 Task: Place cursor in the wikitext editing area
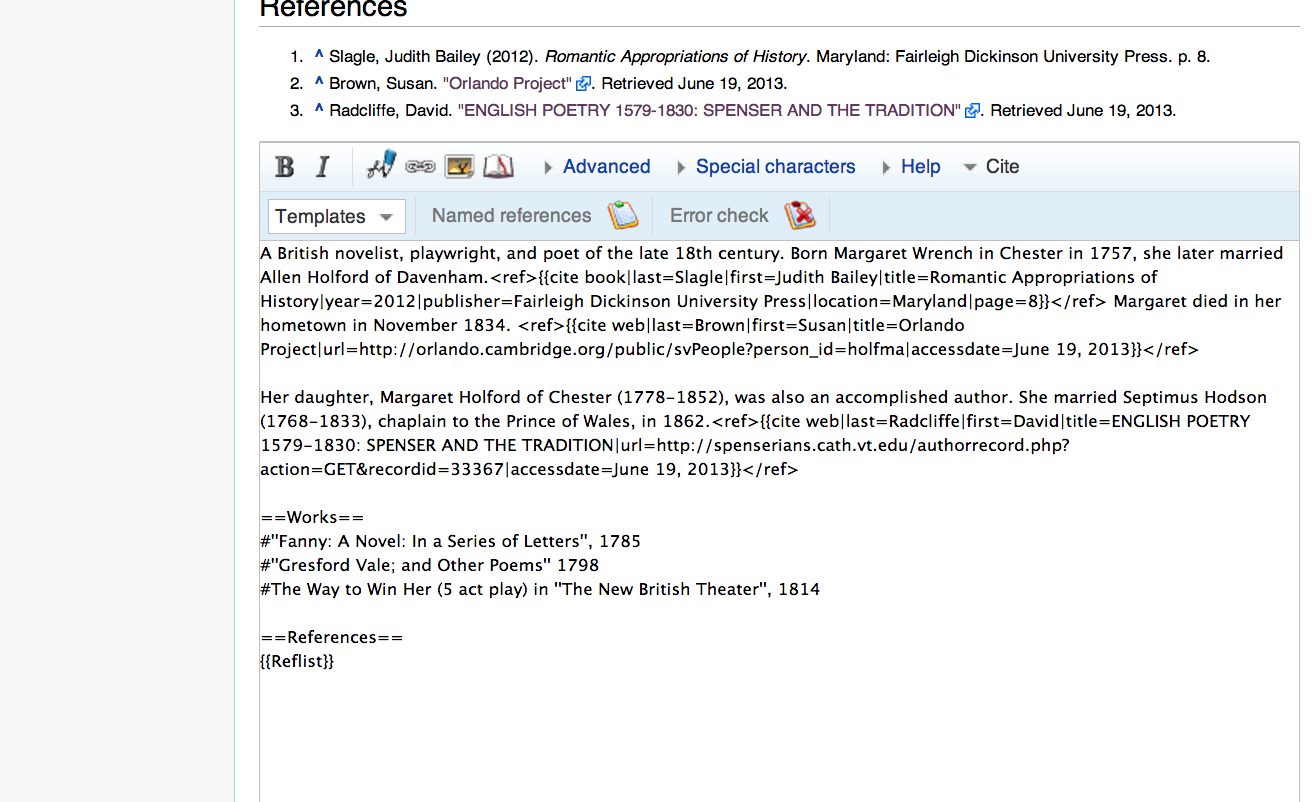pos(779,520)
